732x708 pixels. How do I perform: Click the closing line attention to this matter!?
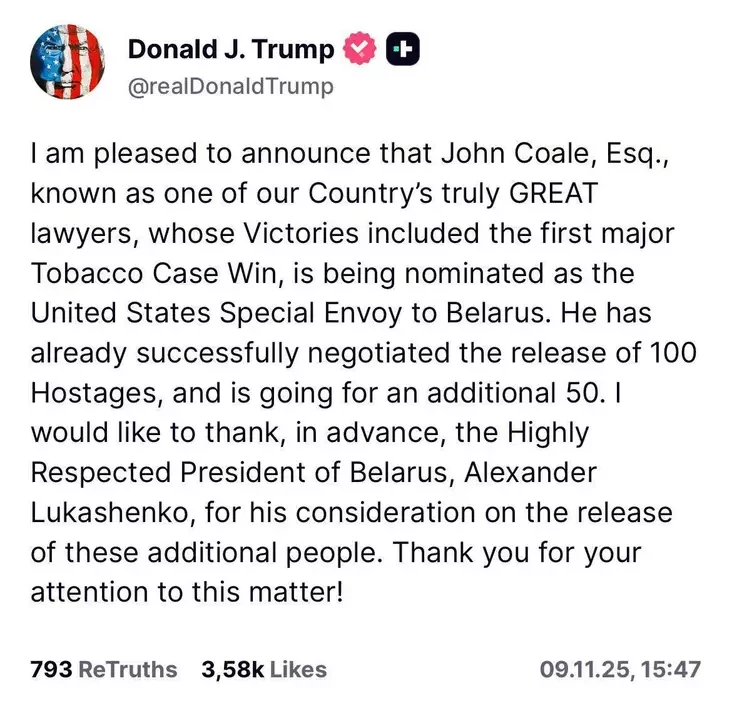click(187, 590)
